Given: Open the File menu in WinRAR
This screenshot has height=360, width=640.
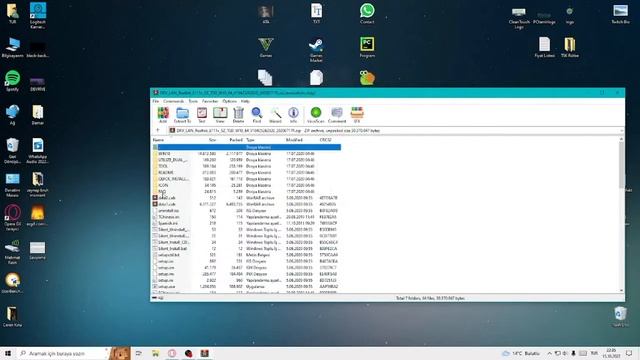Looking at the screenshot, I should coord(156,101).
